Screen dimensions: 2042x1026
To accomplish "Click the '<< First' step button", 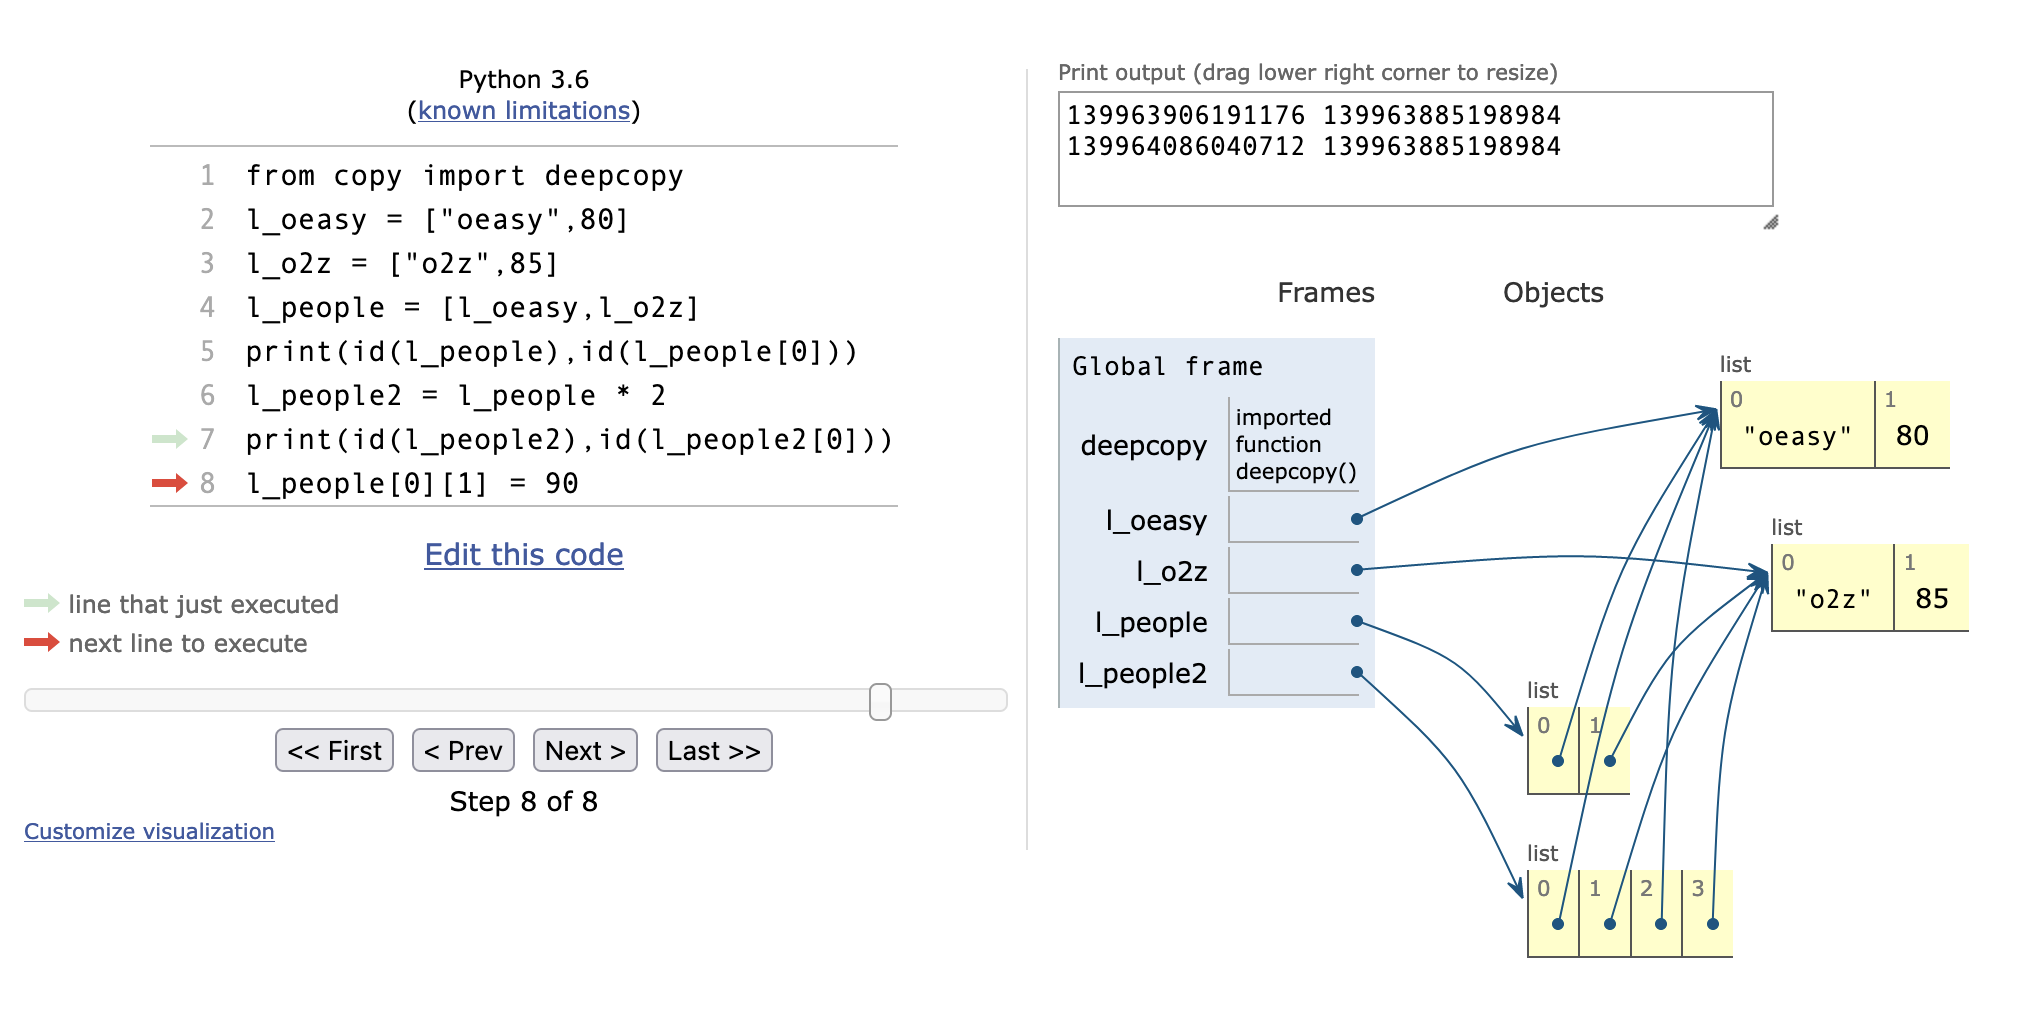I will click(x=334, y=750).
